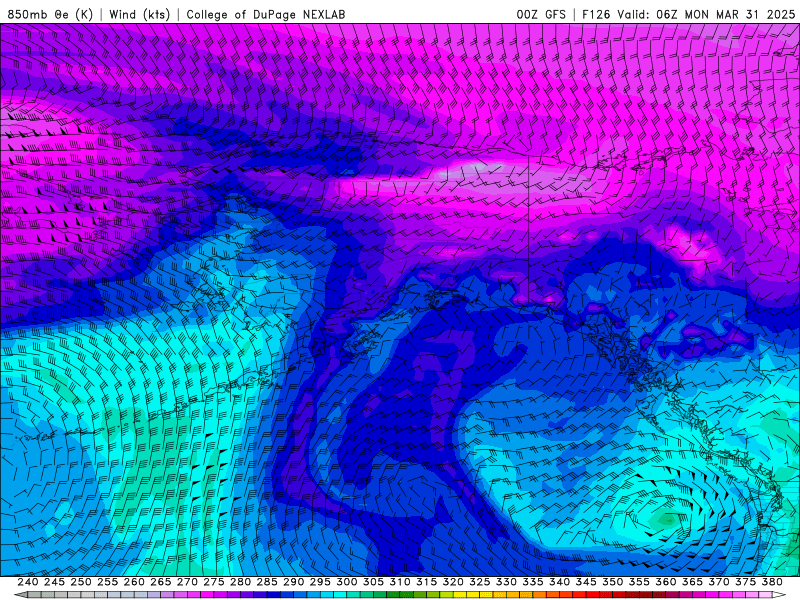
Task: Select the 310 value on the color scale
Action: pyautogui.click(x=399, y=582)
